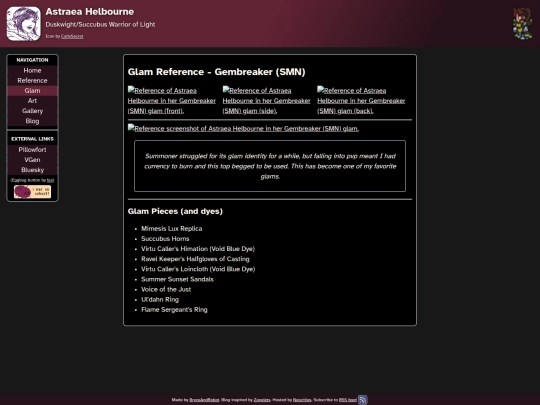Open the Home navigation item
This screenshot has width=540, height=405.
(x=32, y=70)
